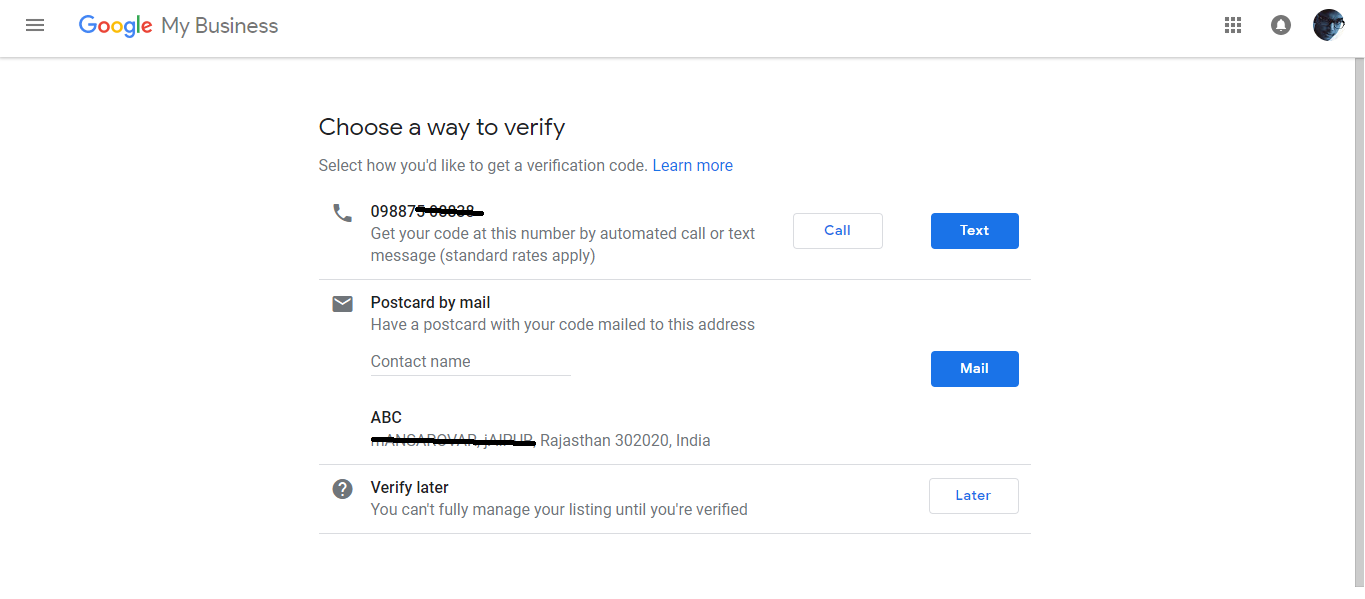Screen dimensions: 1365x599
Task: Request verification code by Call
Action: point(838,231)
